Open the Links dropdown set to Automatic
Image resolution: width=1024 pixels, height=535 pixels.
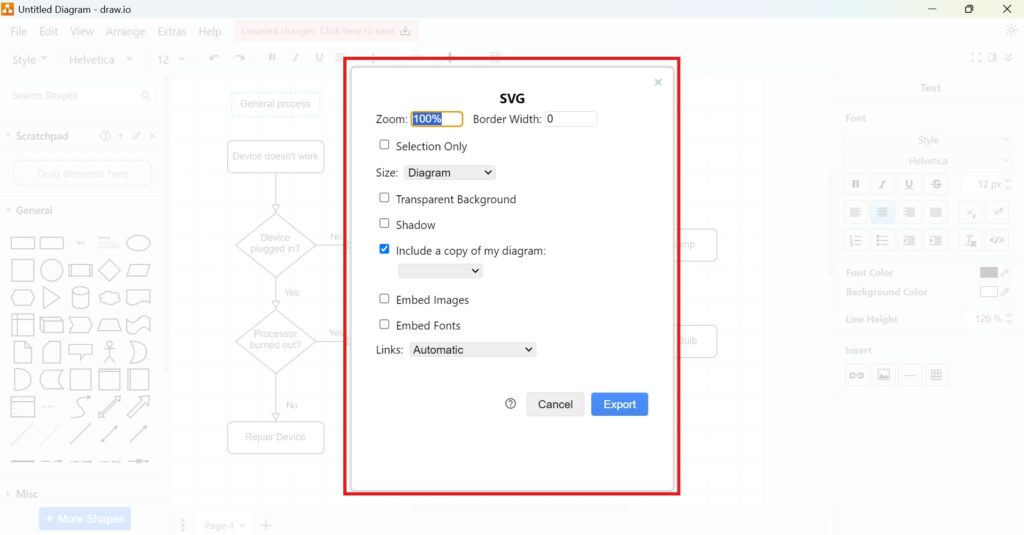coord(473,350)
